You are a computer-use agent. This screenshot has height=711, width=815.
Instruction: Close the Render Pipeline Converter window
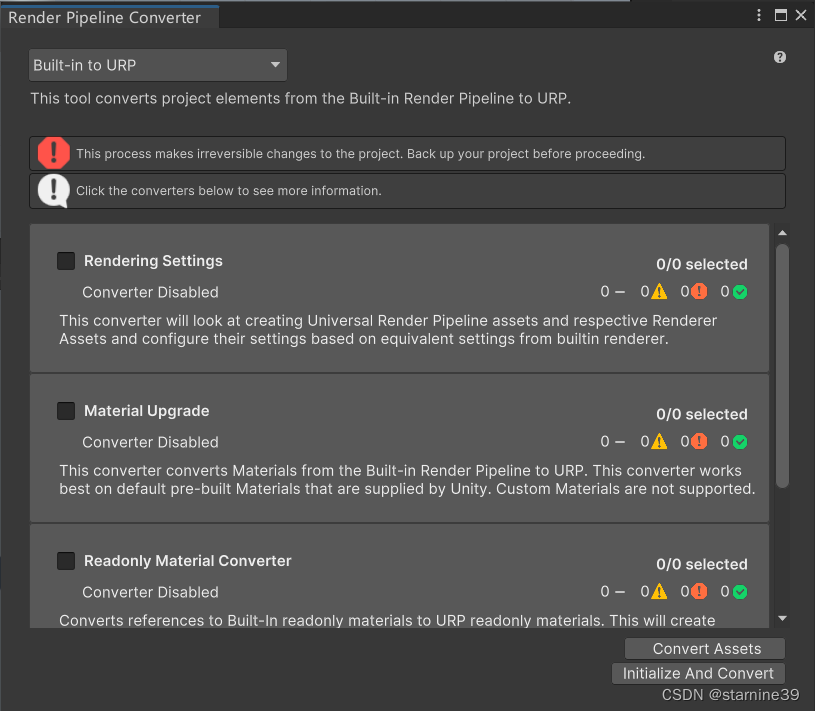point(801,15)
